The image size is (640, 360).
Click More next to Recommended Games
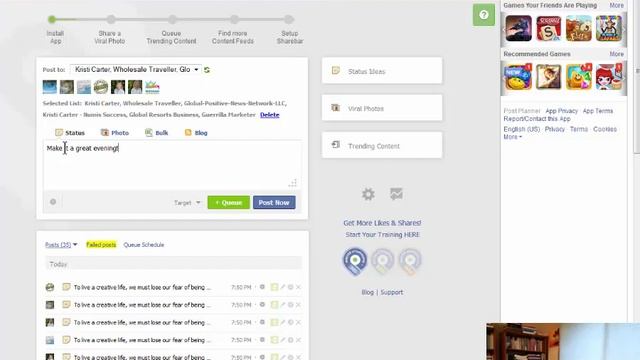(x=616, y=54)
